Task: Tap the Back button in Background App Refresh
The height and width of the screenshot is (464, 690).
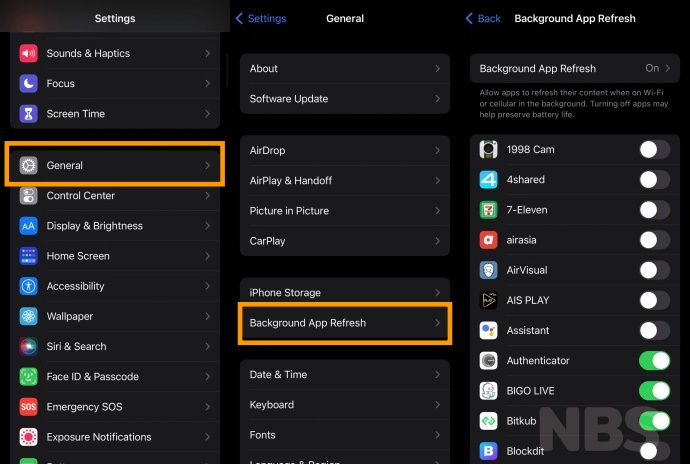Action: point(483,18)
